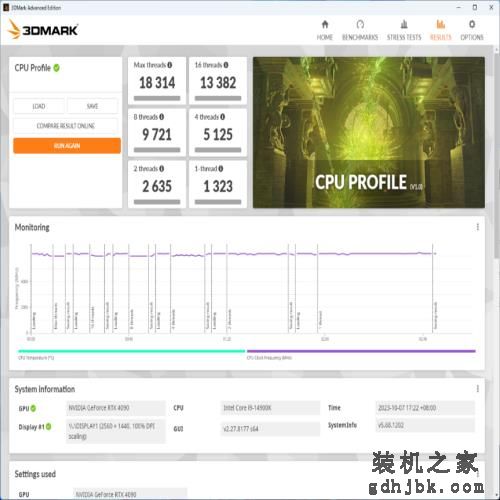This screenshot has width=500, height=500.
Task: Select the STRESS TESTS tab label
Action: pyautogui.click(x=404, y=37)
